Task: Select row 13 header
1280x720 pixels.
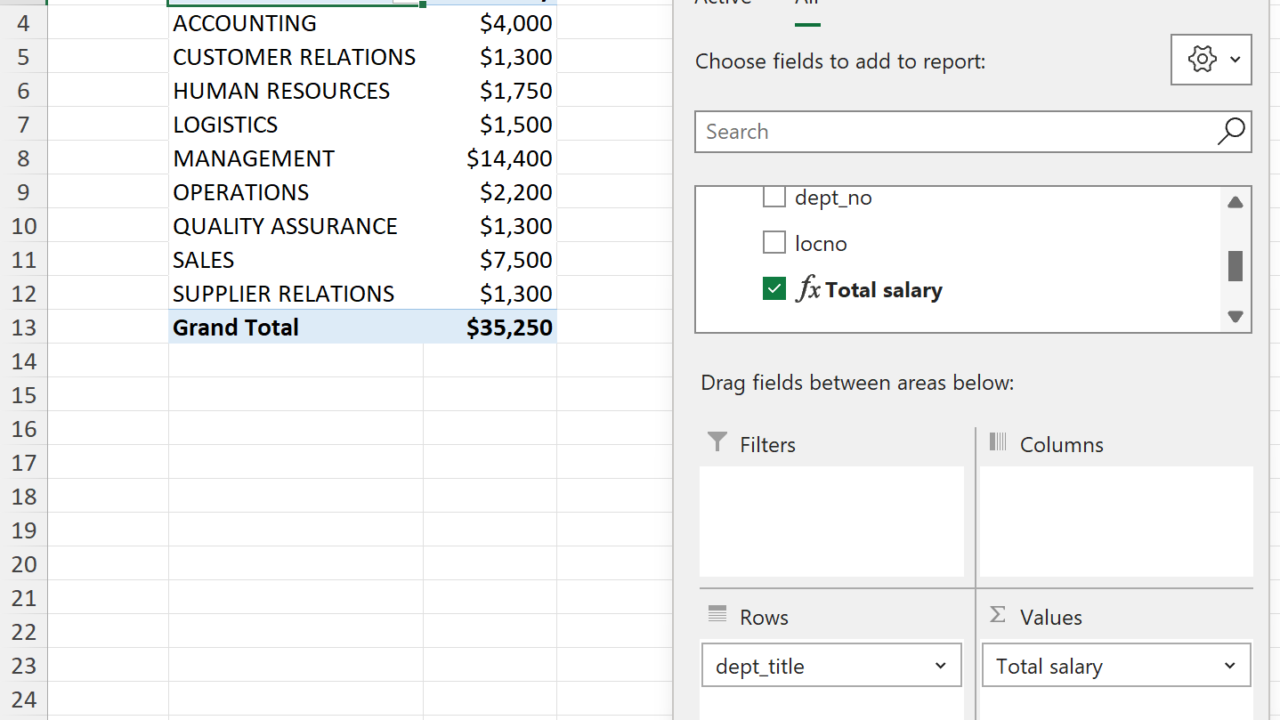Action: (23, 327)
